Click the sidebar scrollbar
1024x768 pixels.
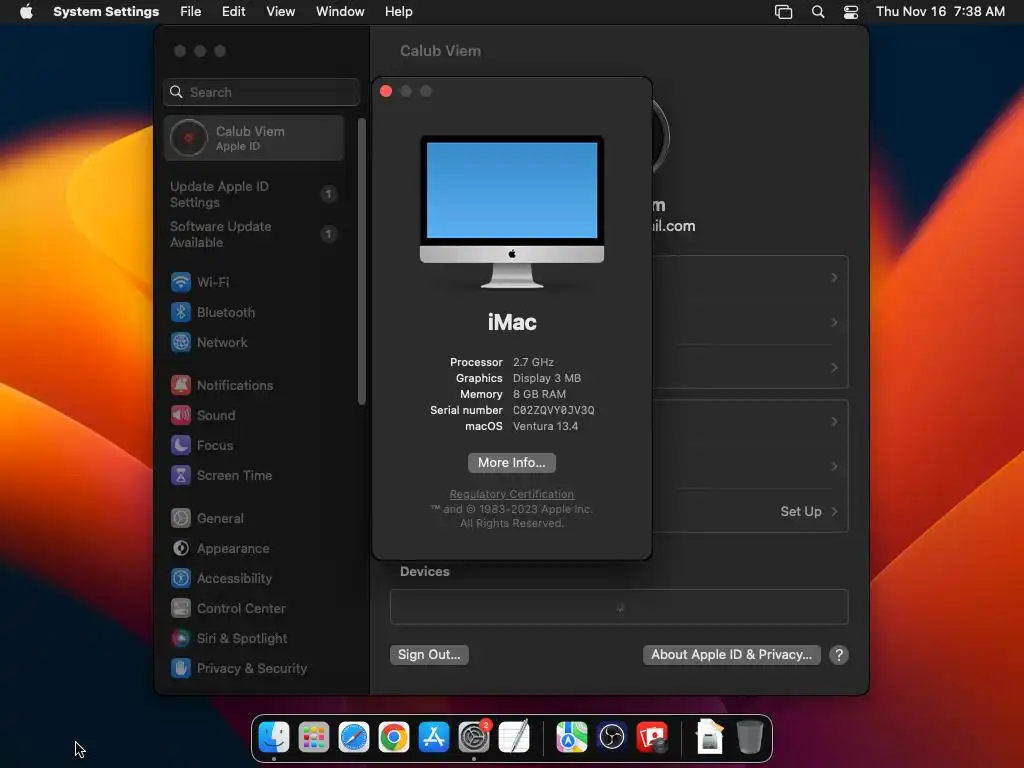point(361,261)
